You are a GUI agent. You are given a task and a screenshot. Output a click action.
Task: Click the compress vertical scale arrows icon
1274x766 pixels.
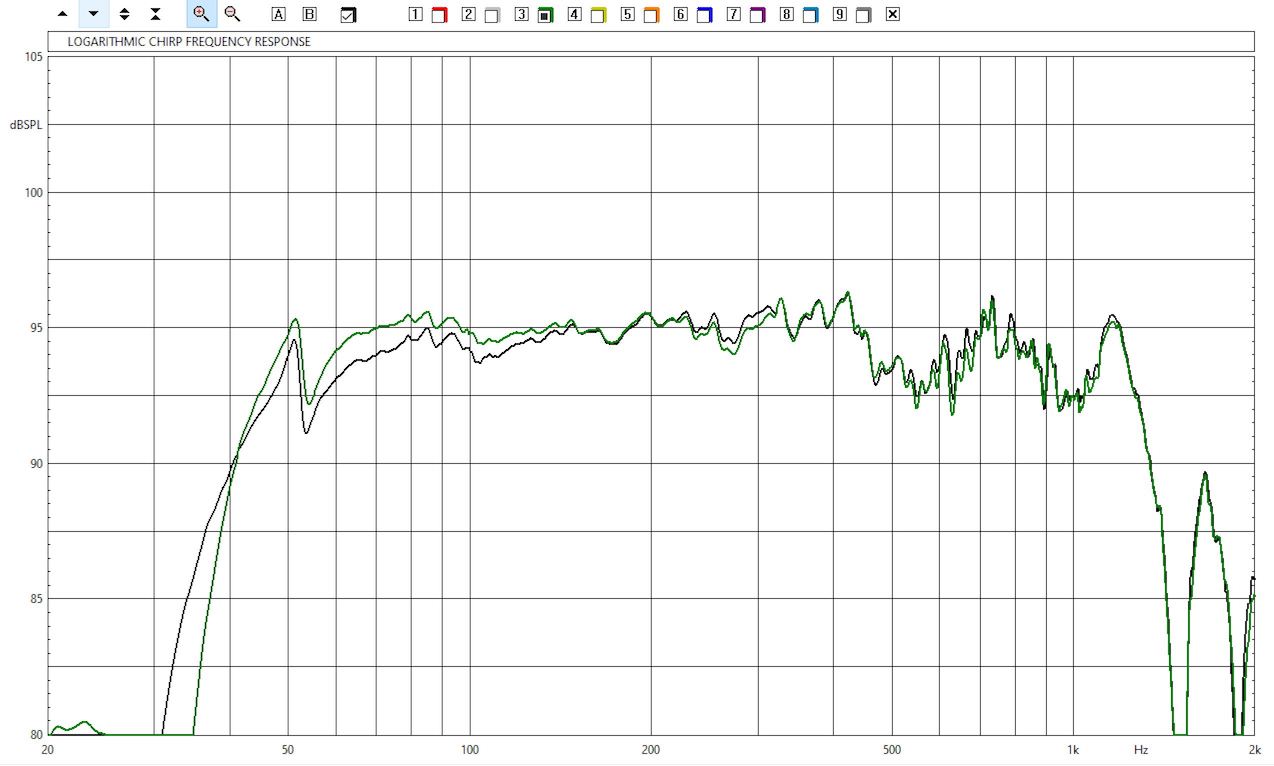click(x=155, y=14)
